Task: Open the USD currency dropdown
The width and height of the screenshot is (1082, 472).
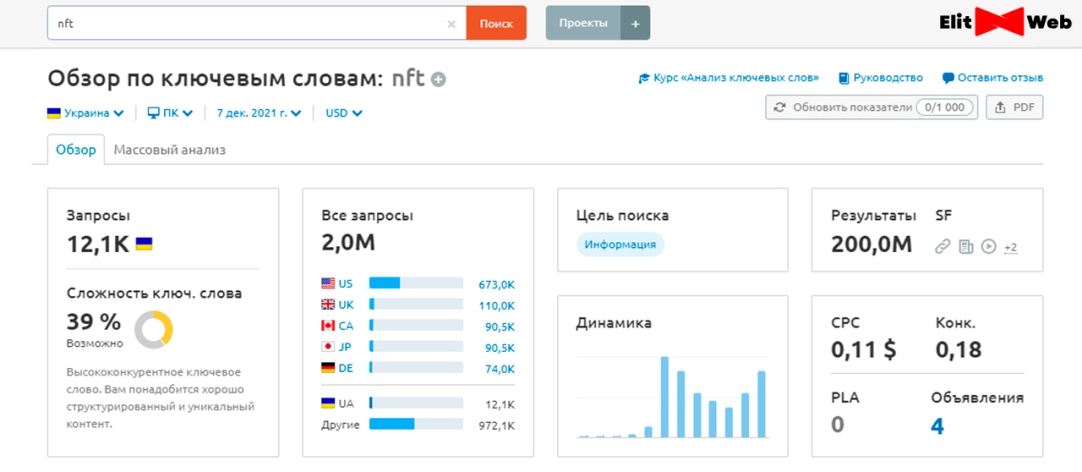Action: 344,112
